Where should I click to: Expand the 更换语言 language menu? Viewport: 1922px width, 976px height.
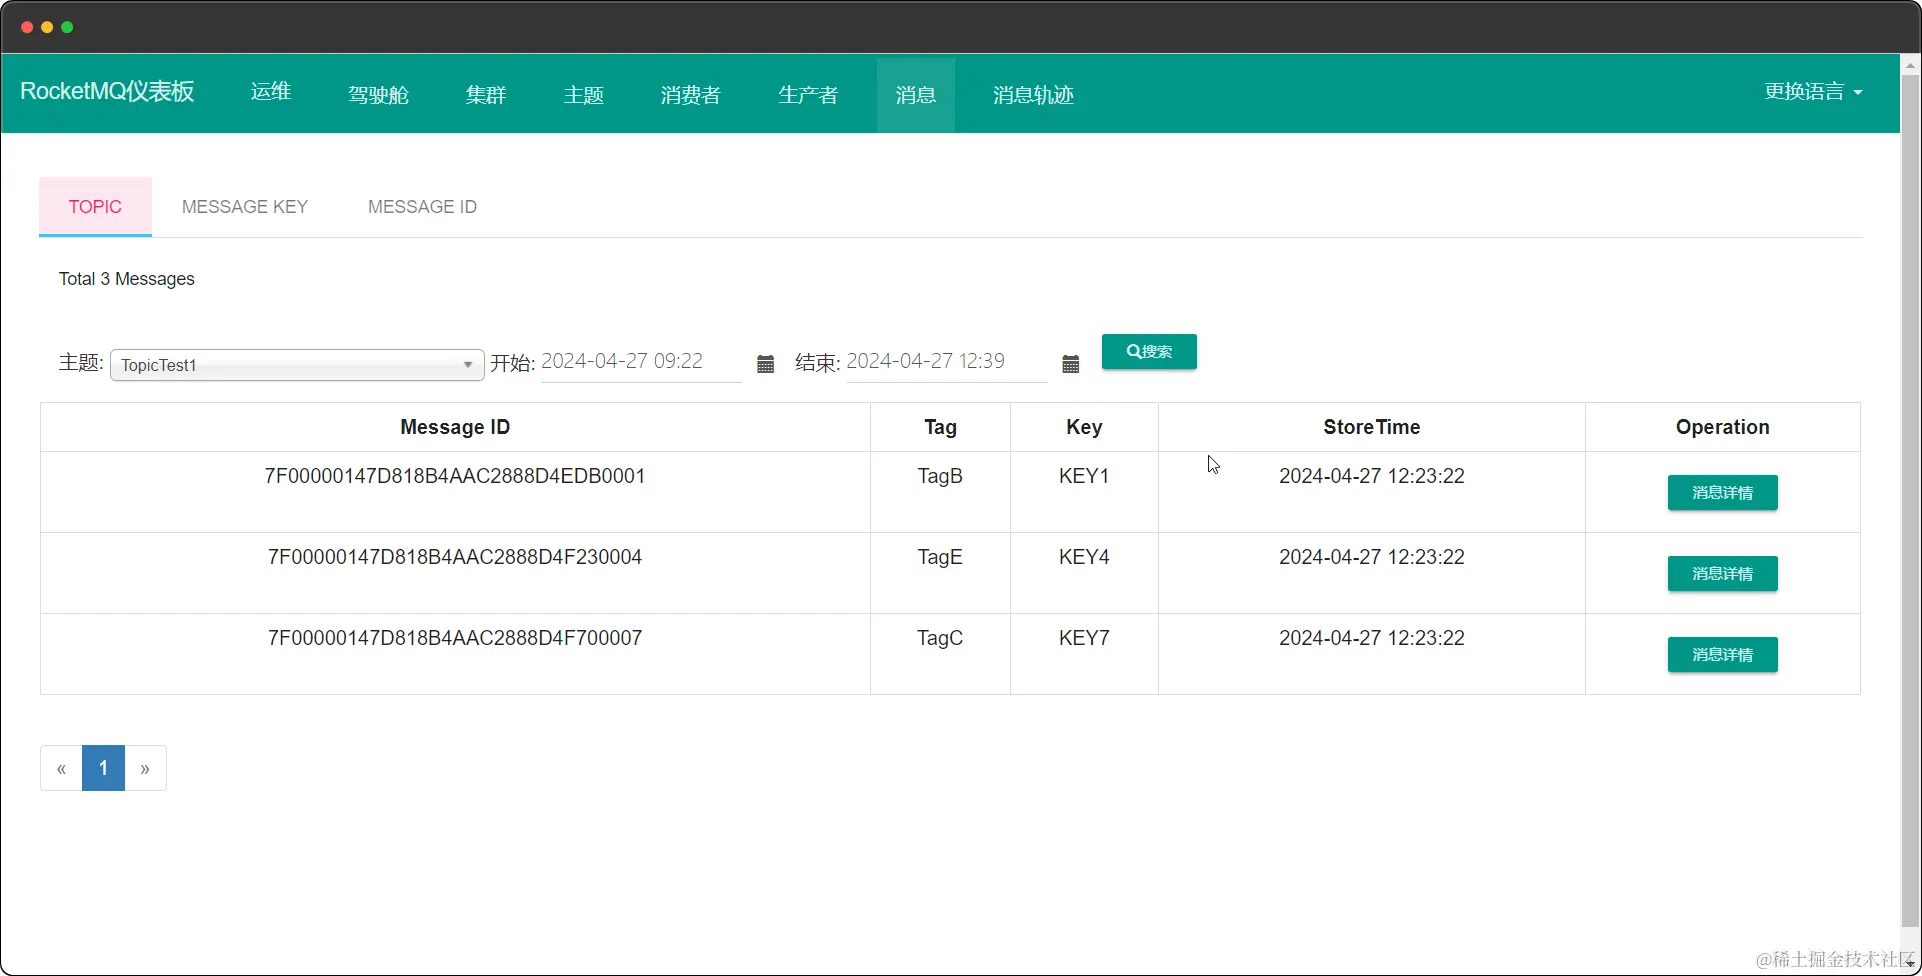click(x=1813, y=92)
